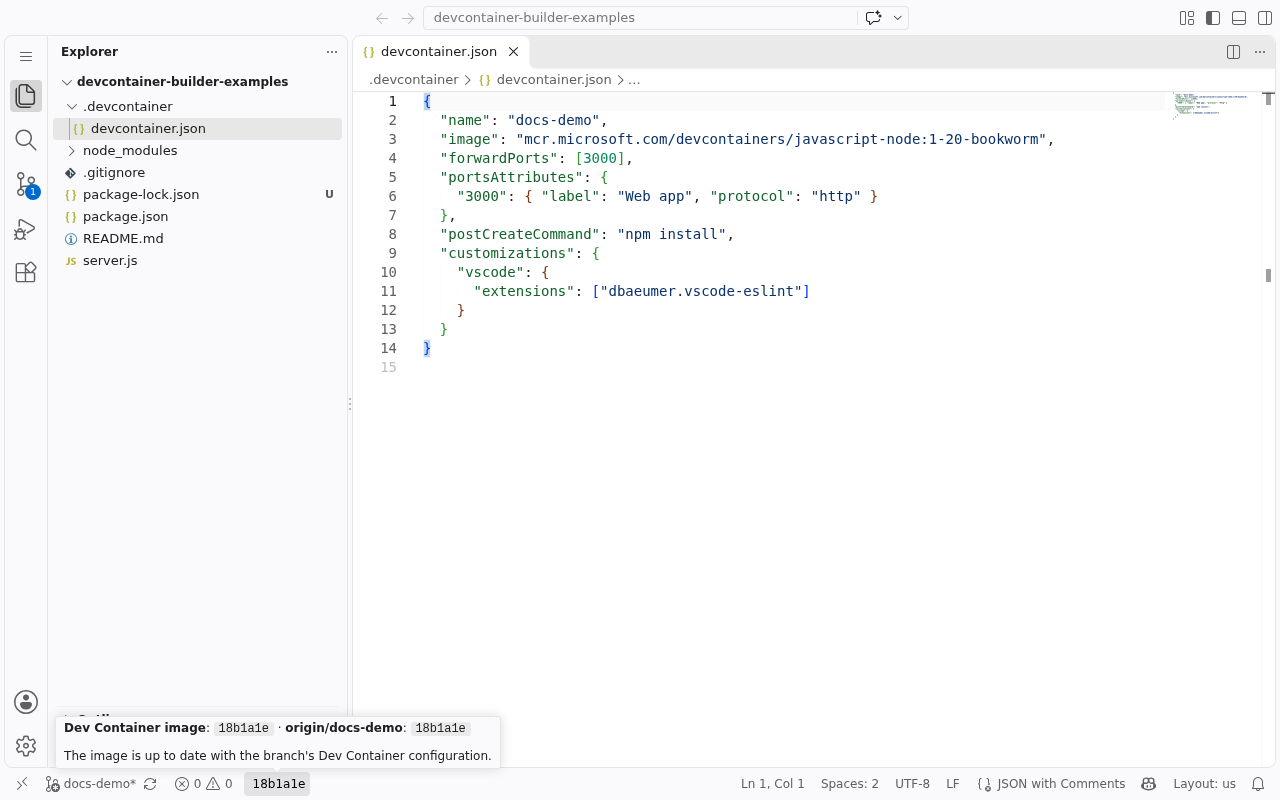Image resolution: width=1280 pixels, height=800 pixels.
Task: Open Explorer views and more actions menu
Action: (332, 52)
